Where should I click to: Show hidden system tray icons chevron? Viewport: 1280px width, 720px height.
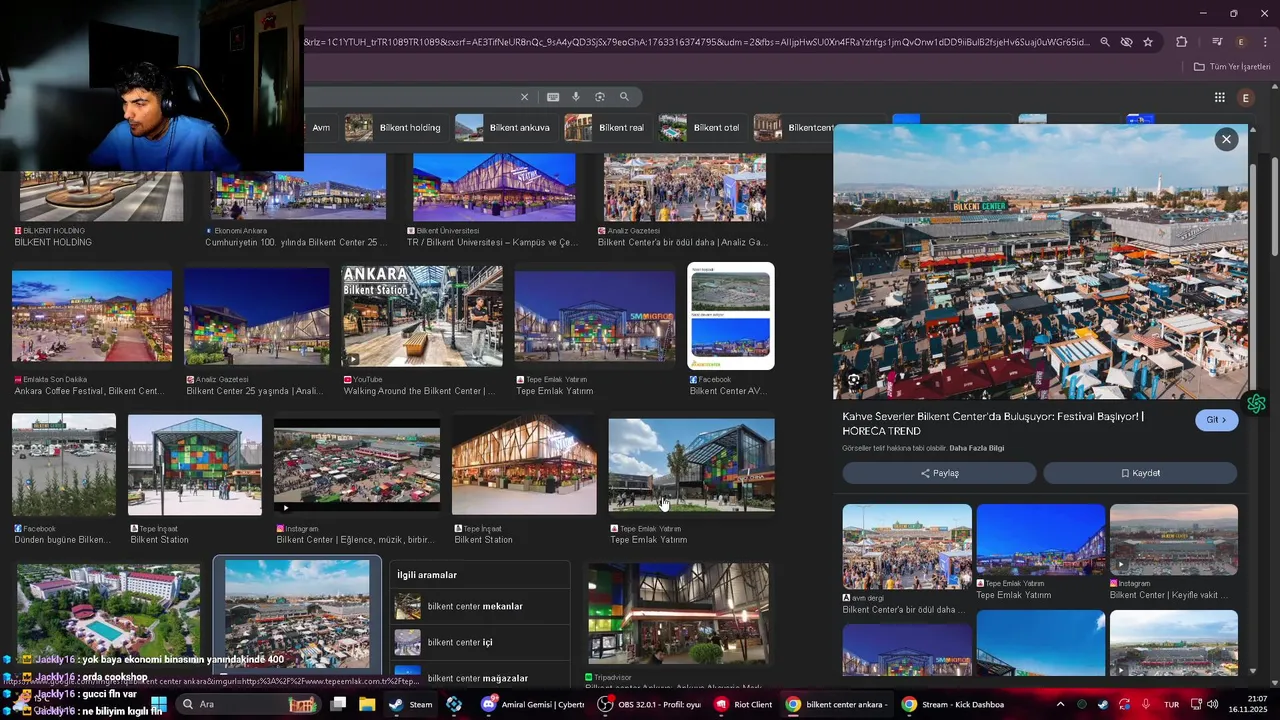click(x=1060, y=704)
